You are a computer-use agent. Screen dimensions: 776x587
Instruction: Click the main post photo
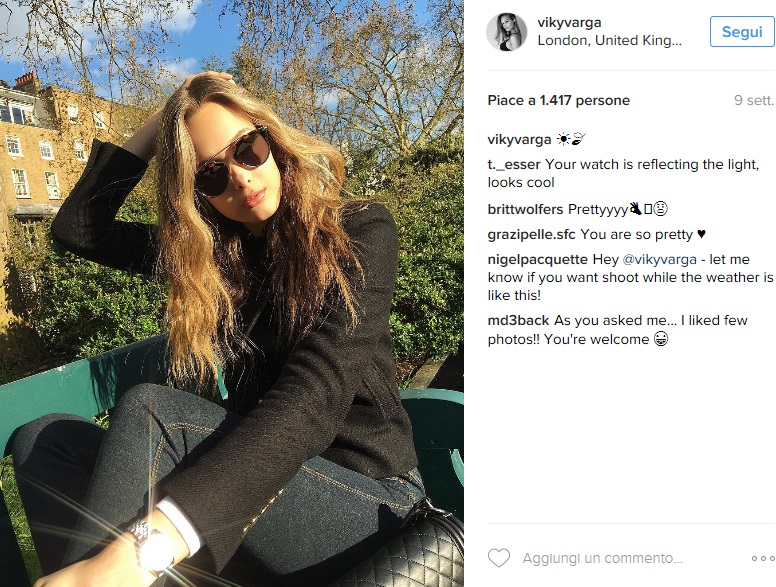[x=232, y=294]
